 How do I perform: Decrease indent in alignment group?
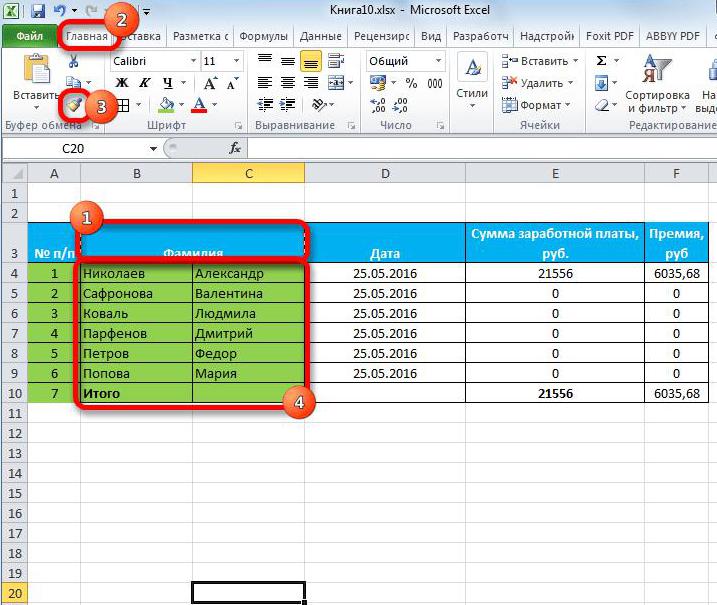[x=265, y=105]
